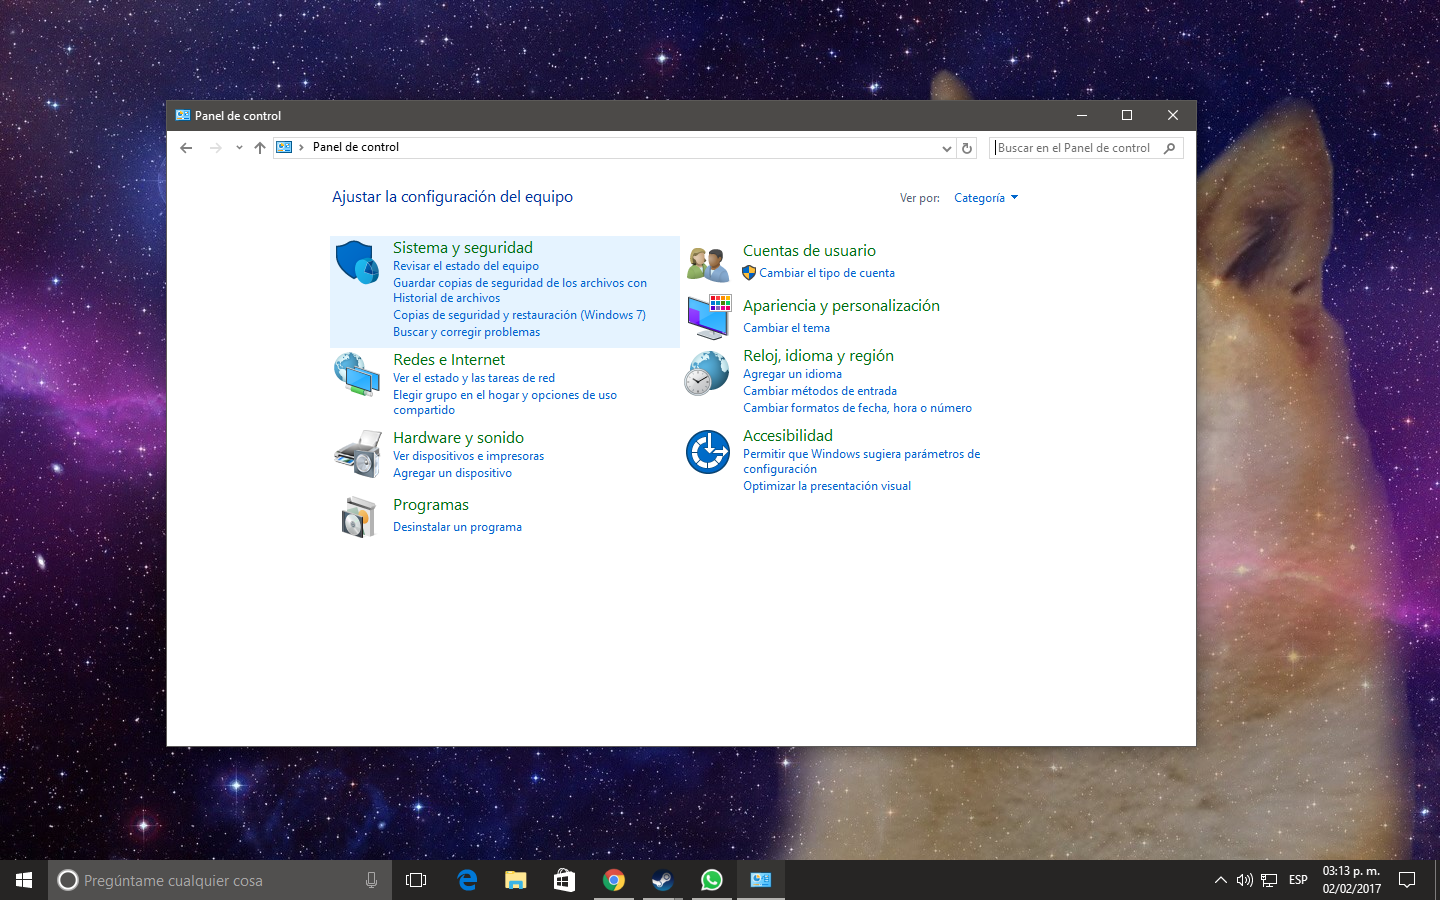Open the Hardware y sonido printer icon

tap(357, 453)
